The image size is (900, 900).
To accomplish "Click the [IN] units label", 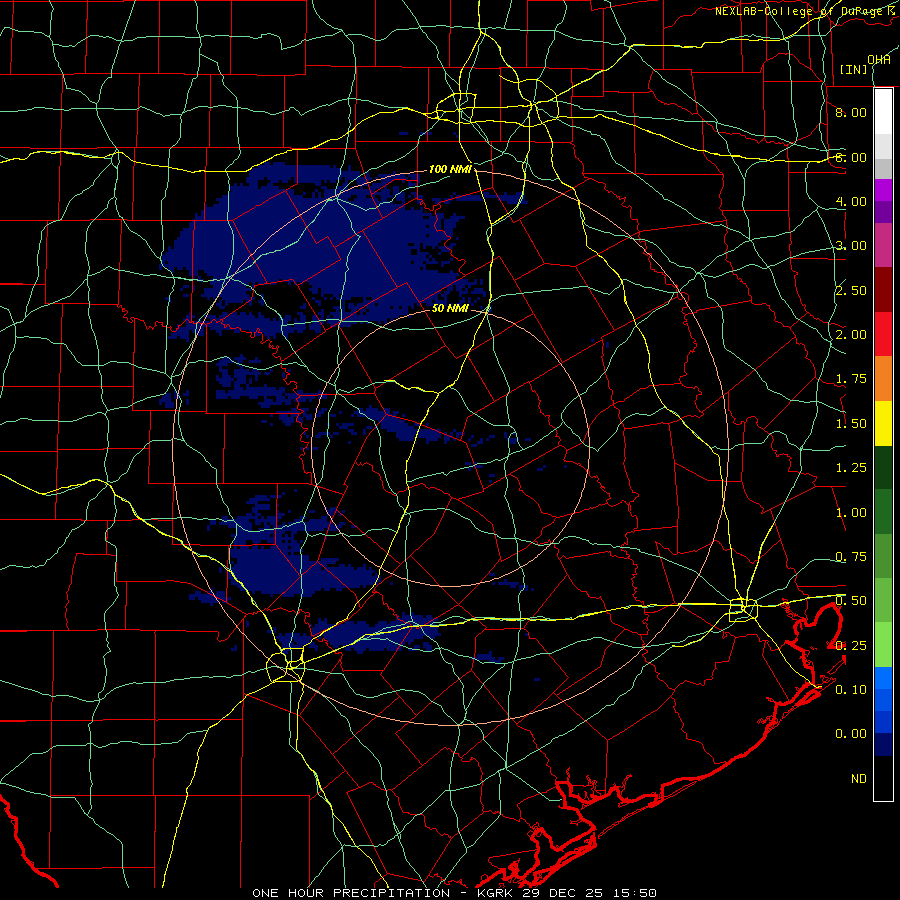I will (x=854, y=69).
